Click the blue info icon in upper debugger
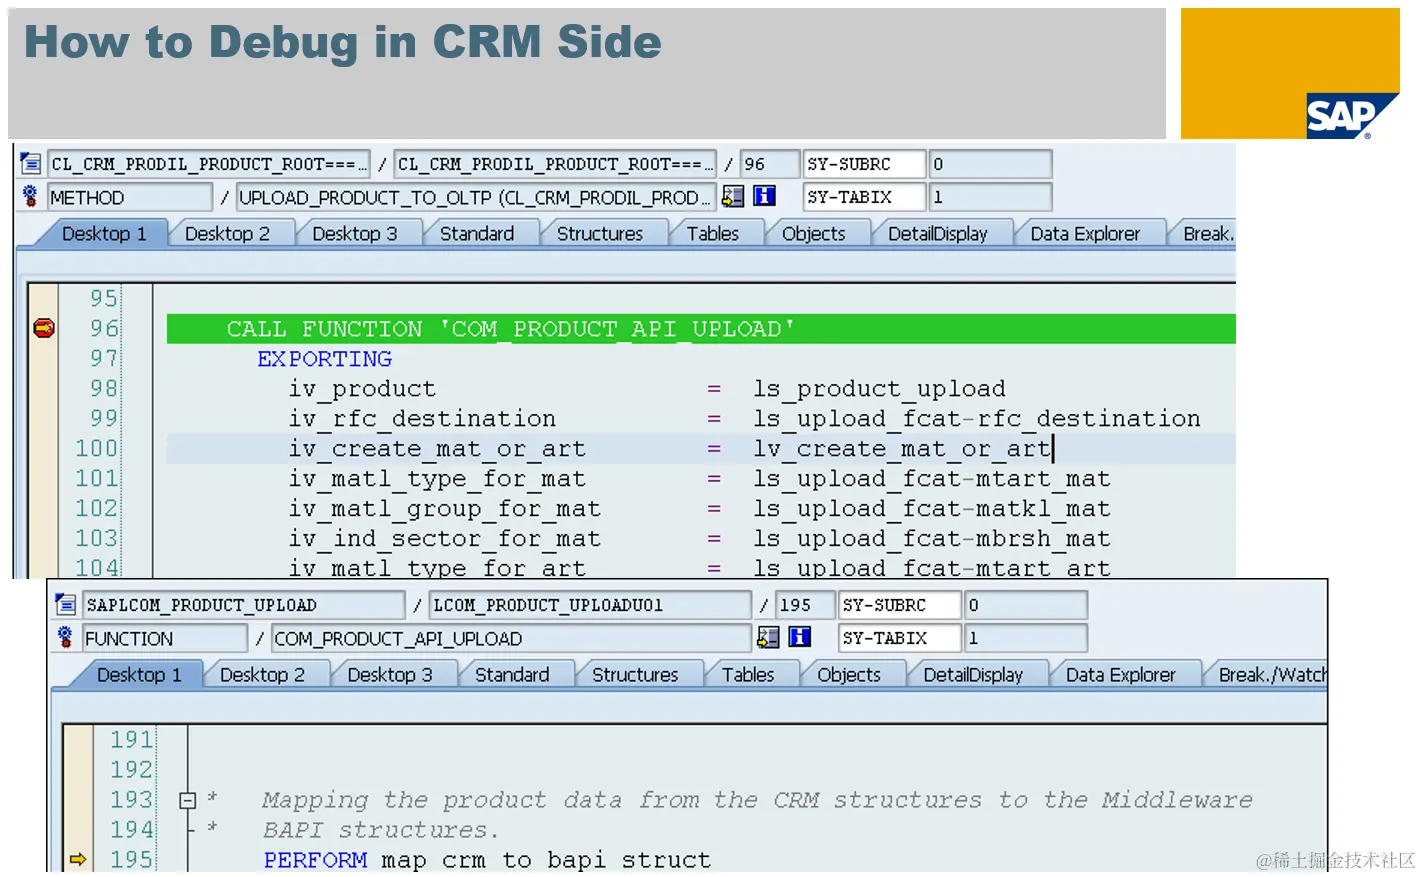This screenshot has width=1422, height=877. coord(765,196)
